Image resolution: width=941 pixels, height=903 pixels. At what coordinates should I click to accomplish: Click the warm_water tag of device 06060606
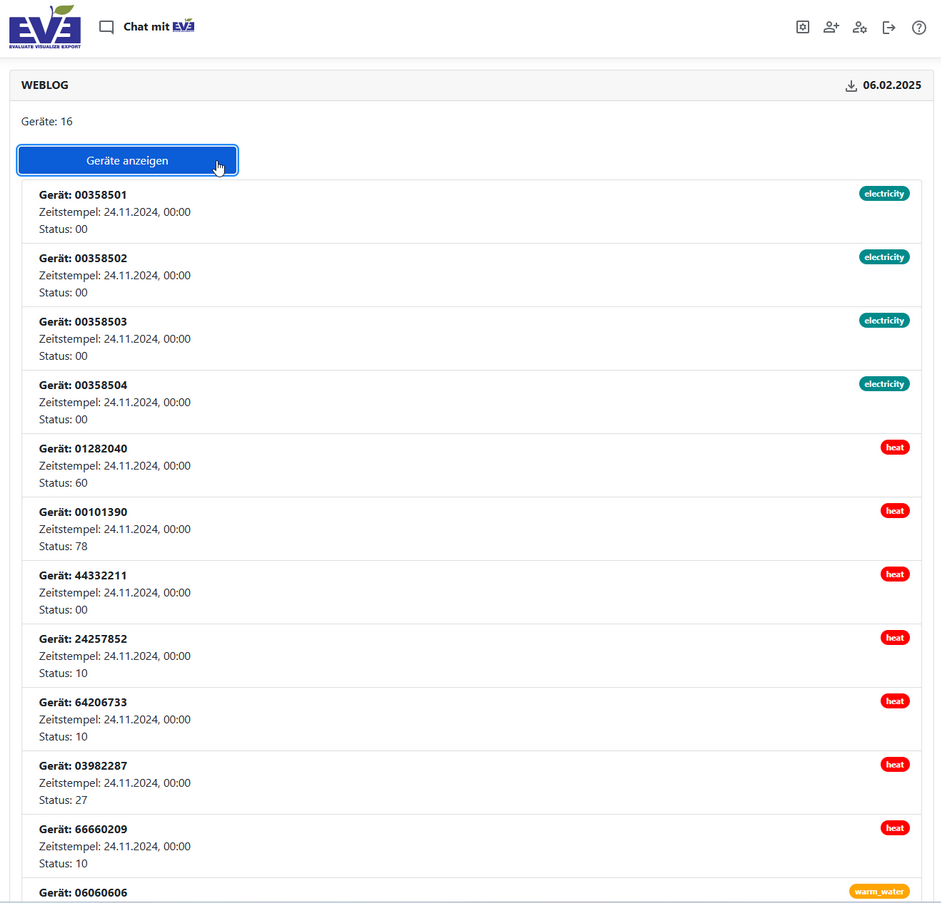pos(879,891)
